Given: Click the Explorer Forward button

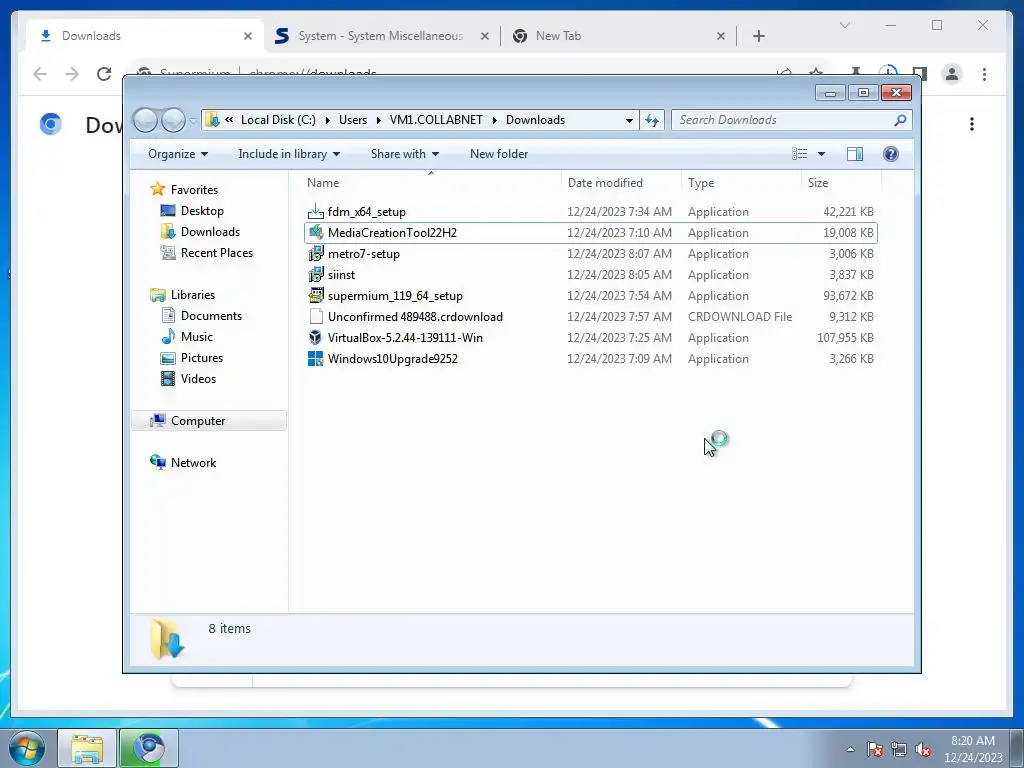Looking at the screenshot, I should point(173,120).
